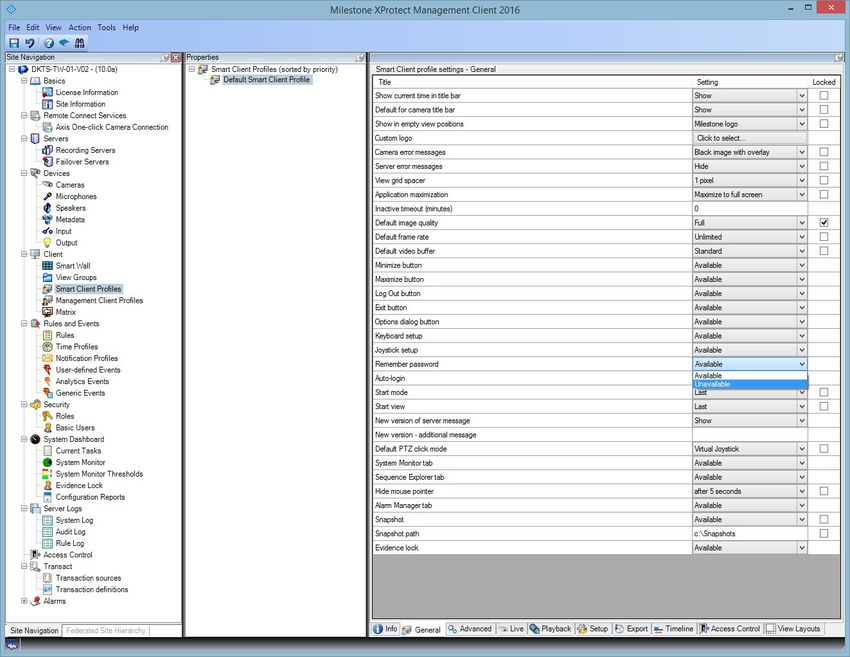This screenshot has width=850, height=657.
Task: Click the Default Smart Client Profile icon
Action: [x=215, y=80]
